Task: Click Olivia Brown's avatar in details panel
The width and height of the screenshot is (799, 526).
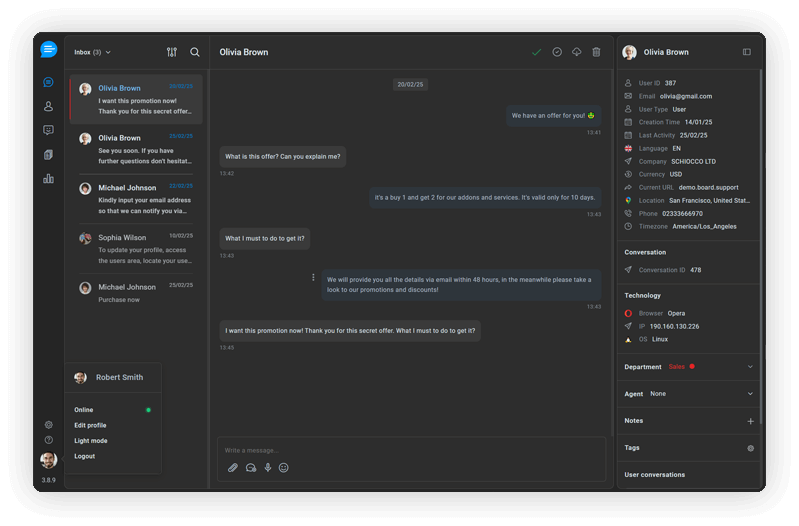Action: pyautogui.click(x=629, y=52)
